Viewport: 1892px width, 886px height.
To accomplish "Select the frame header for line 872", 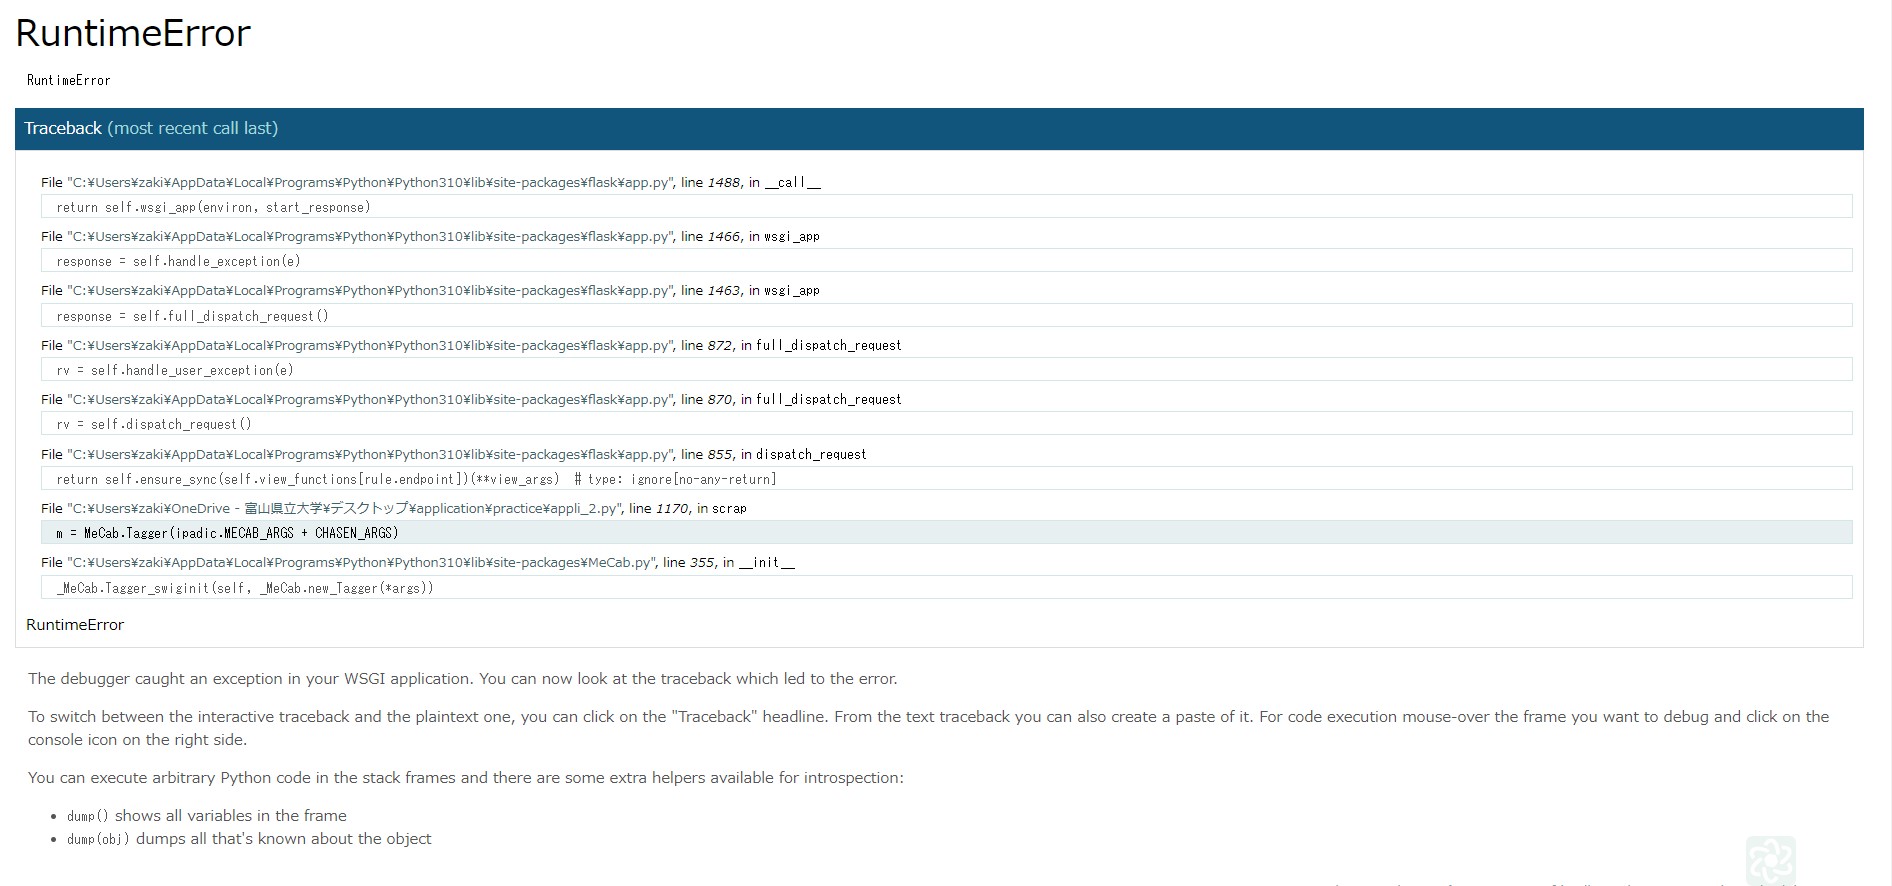I will point(470,346).
